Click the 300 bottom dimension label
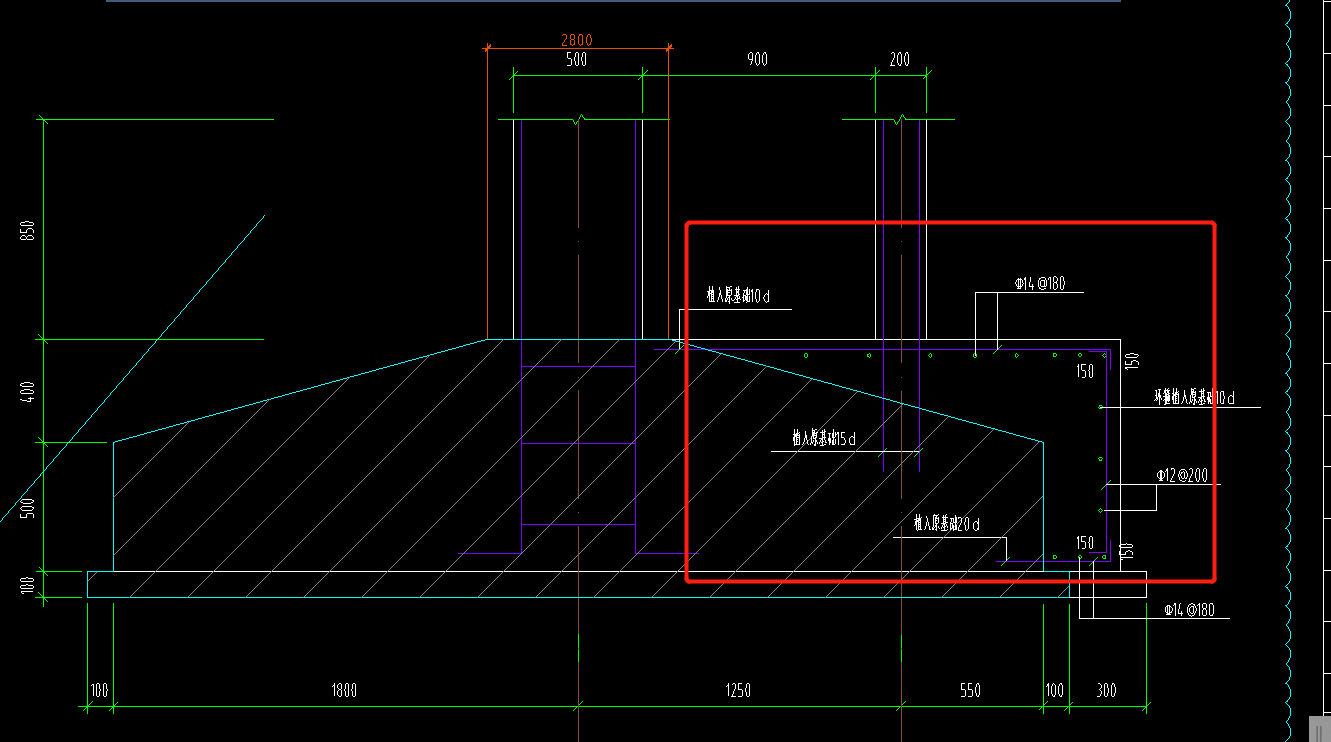This screenshot has height=742, width=1331. pos(1107,690)
